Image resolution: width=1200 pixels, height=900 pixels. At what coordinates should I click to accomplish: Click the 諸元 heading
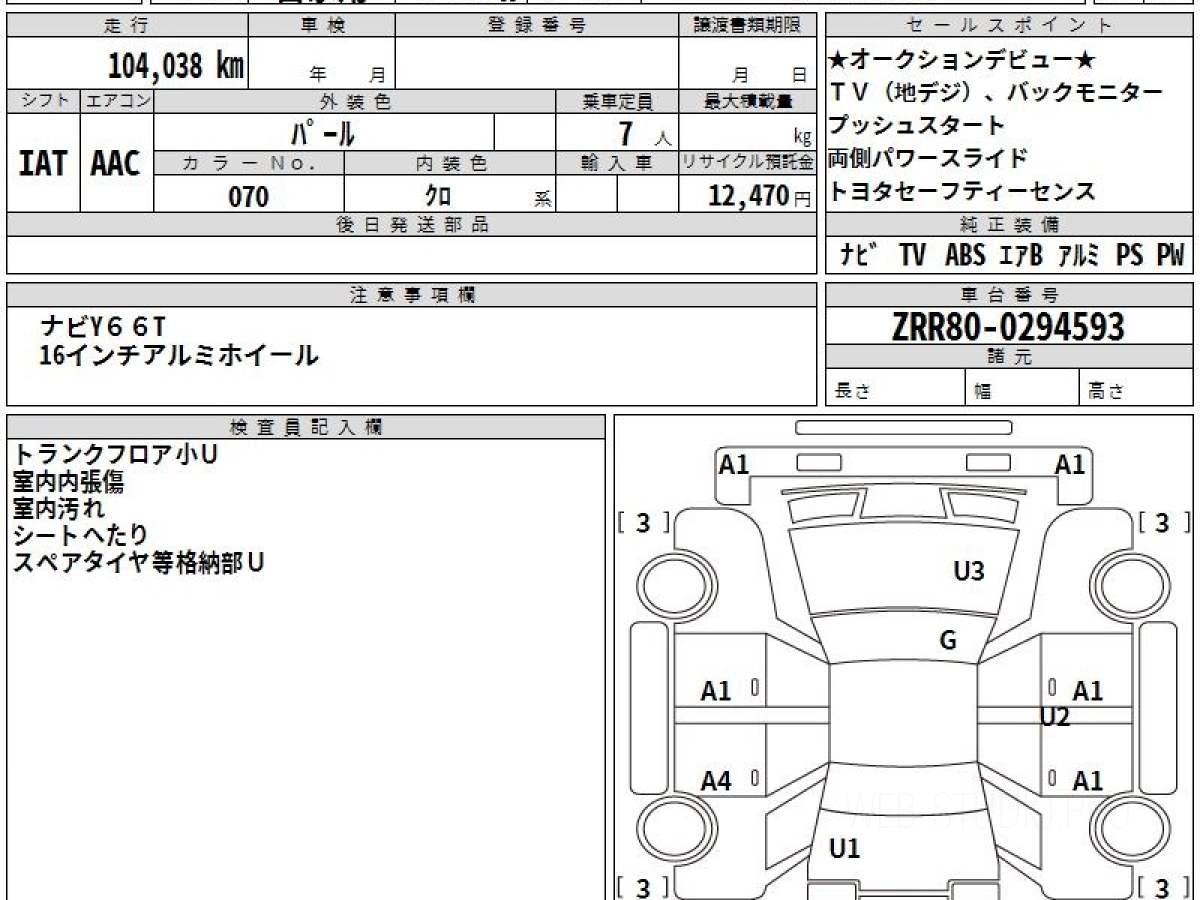point(1009,357)
